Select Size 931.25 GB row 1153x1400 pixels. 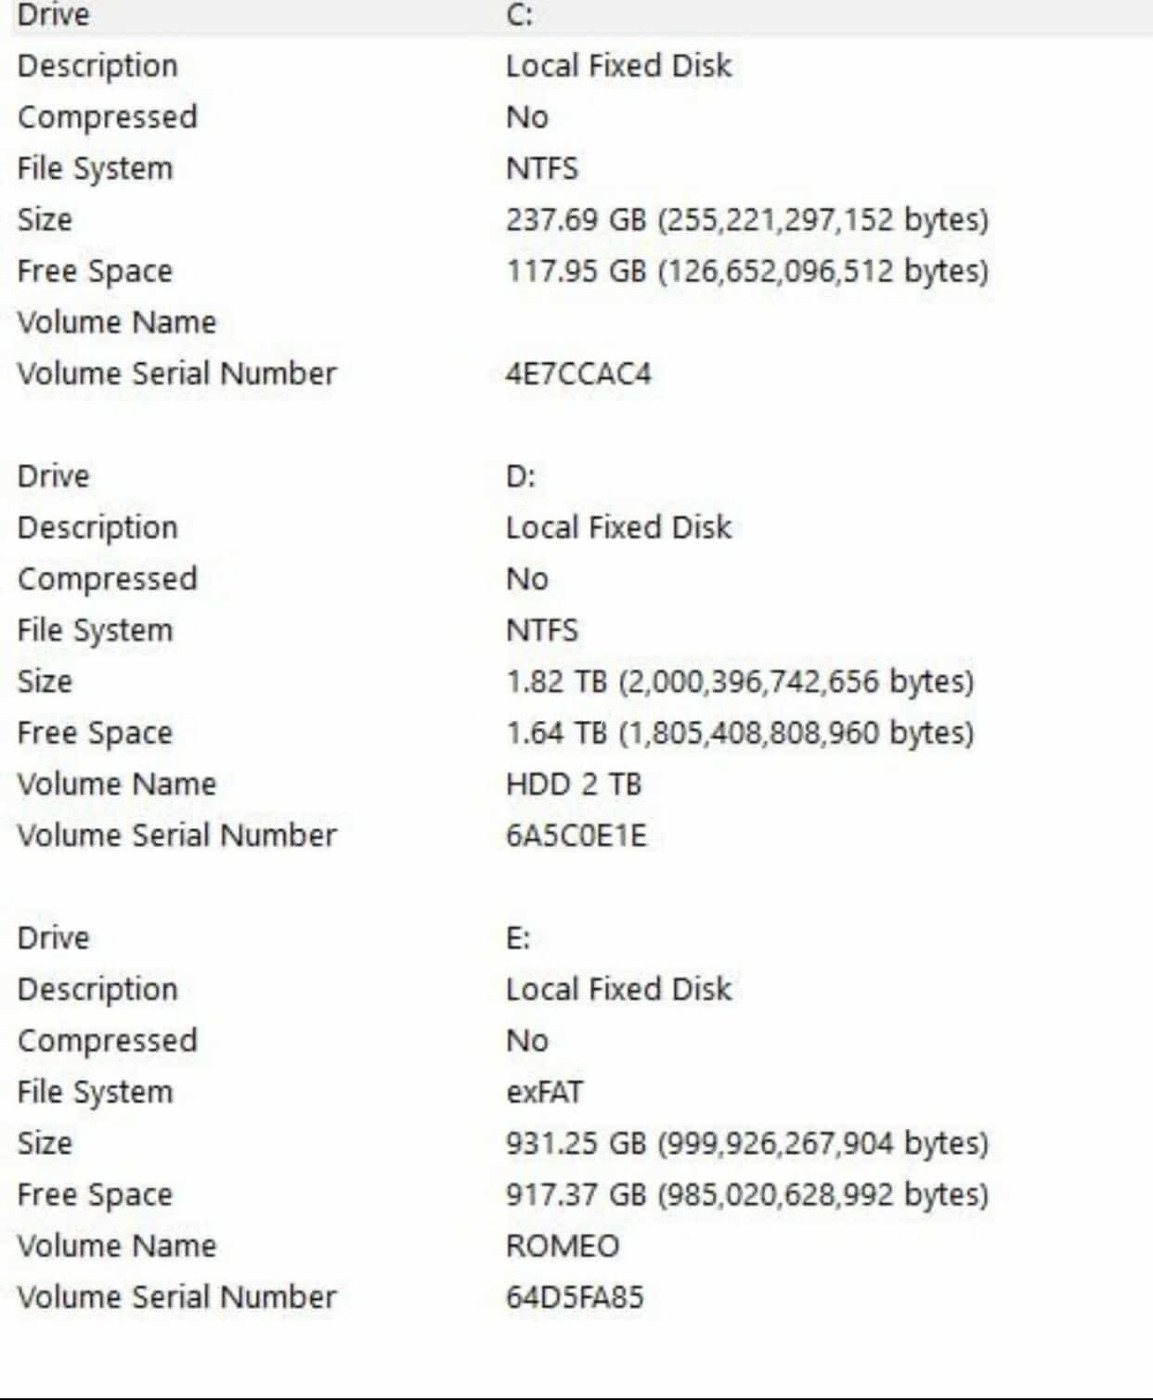pyautogui.click(x=580, y=1143)
